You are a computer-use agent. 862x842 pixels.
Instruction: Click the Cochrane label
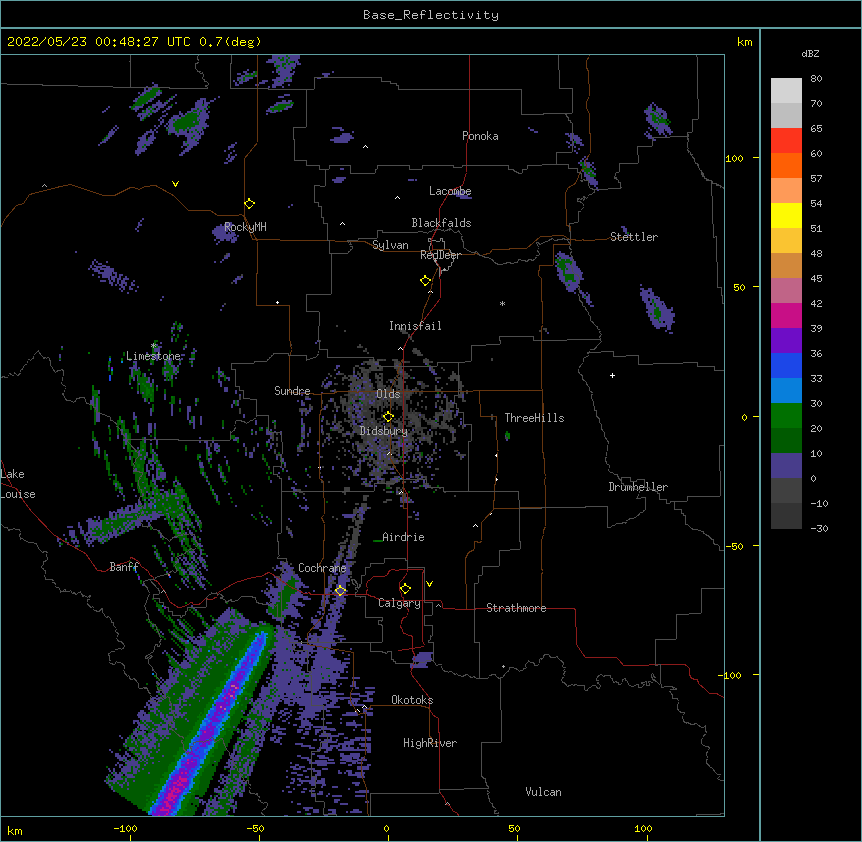tap(322, 568)
